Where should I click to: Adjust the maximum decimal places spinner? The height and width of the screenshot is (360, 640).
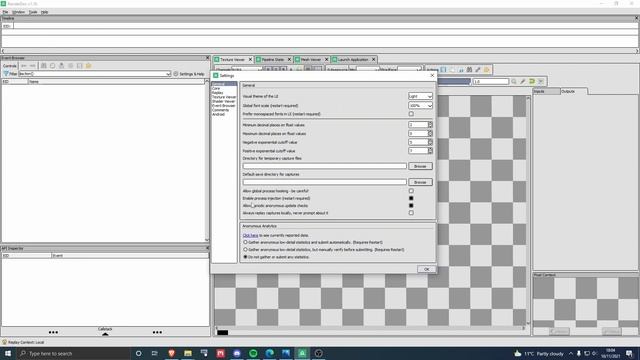420,133
